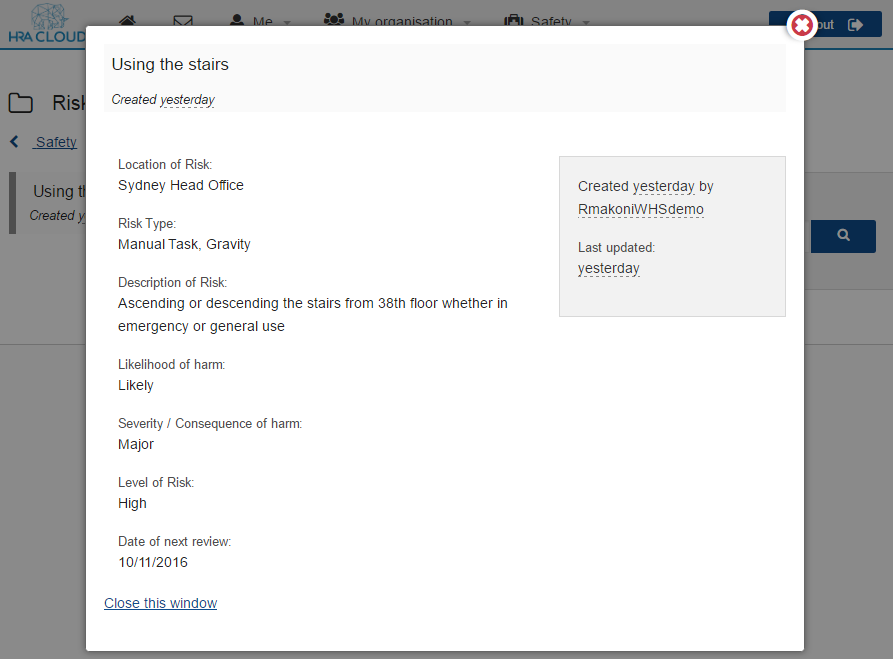Open the Safety menu in the navbar

pos(551,22)
